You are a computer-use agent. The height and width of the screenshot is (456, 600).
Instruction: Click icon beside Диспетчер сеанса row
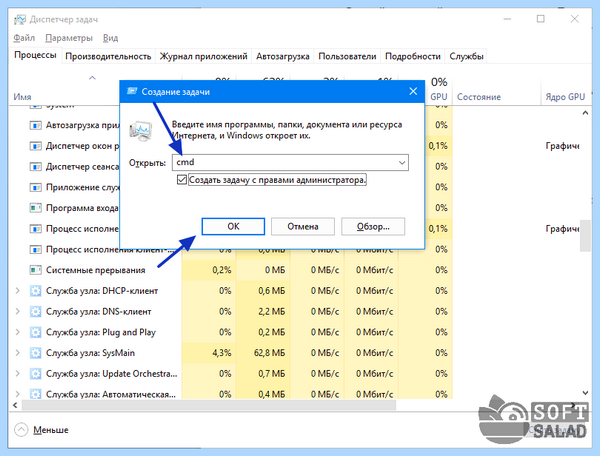(36, 166)
